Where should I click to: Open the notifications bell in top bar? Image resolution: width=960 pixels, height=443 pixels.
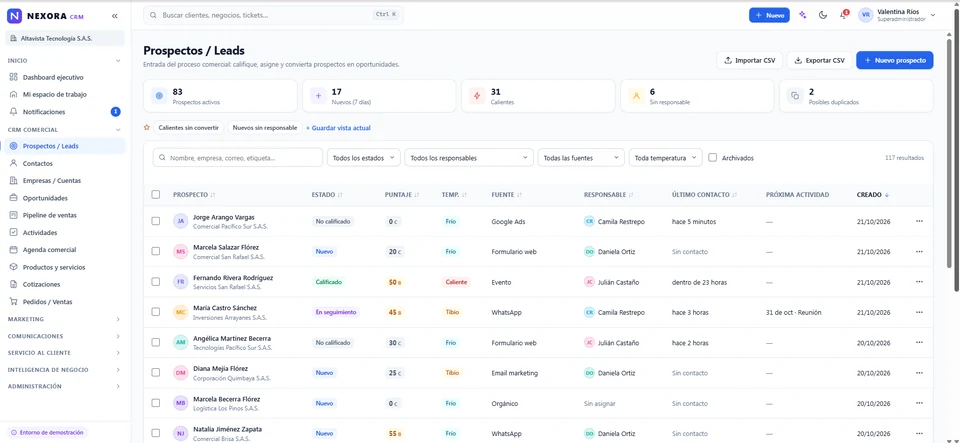pyautogui.click(x=843, y=15)
